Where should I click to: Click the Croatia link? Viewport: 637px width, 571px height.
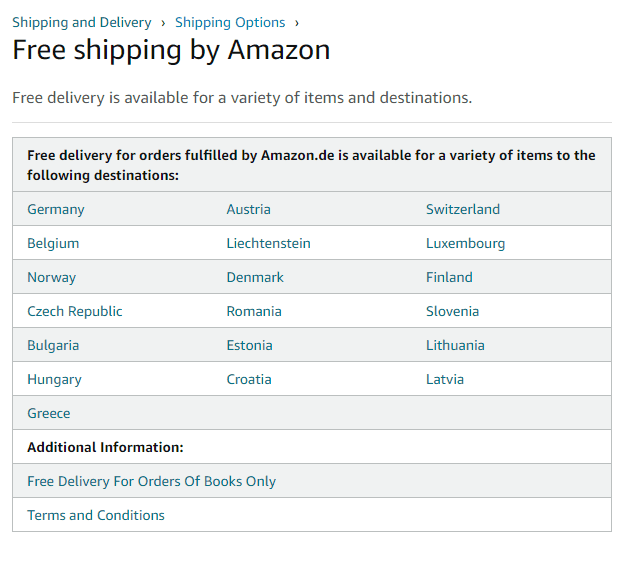[249, 380]
